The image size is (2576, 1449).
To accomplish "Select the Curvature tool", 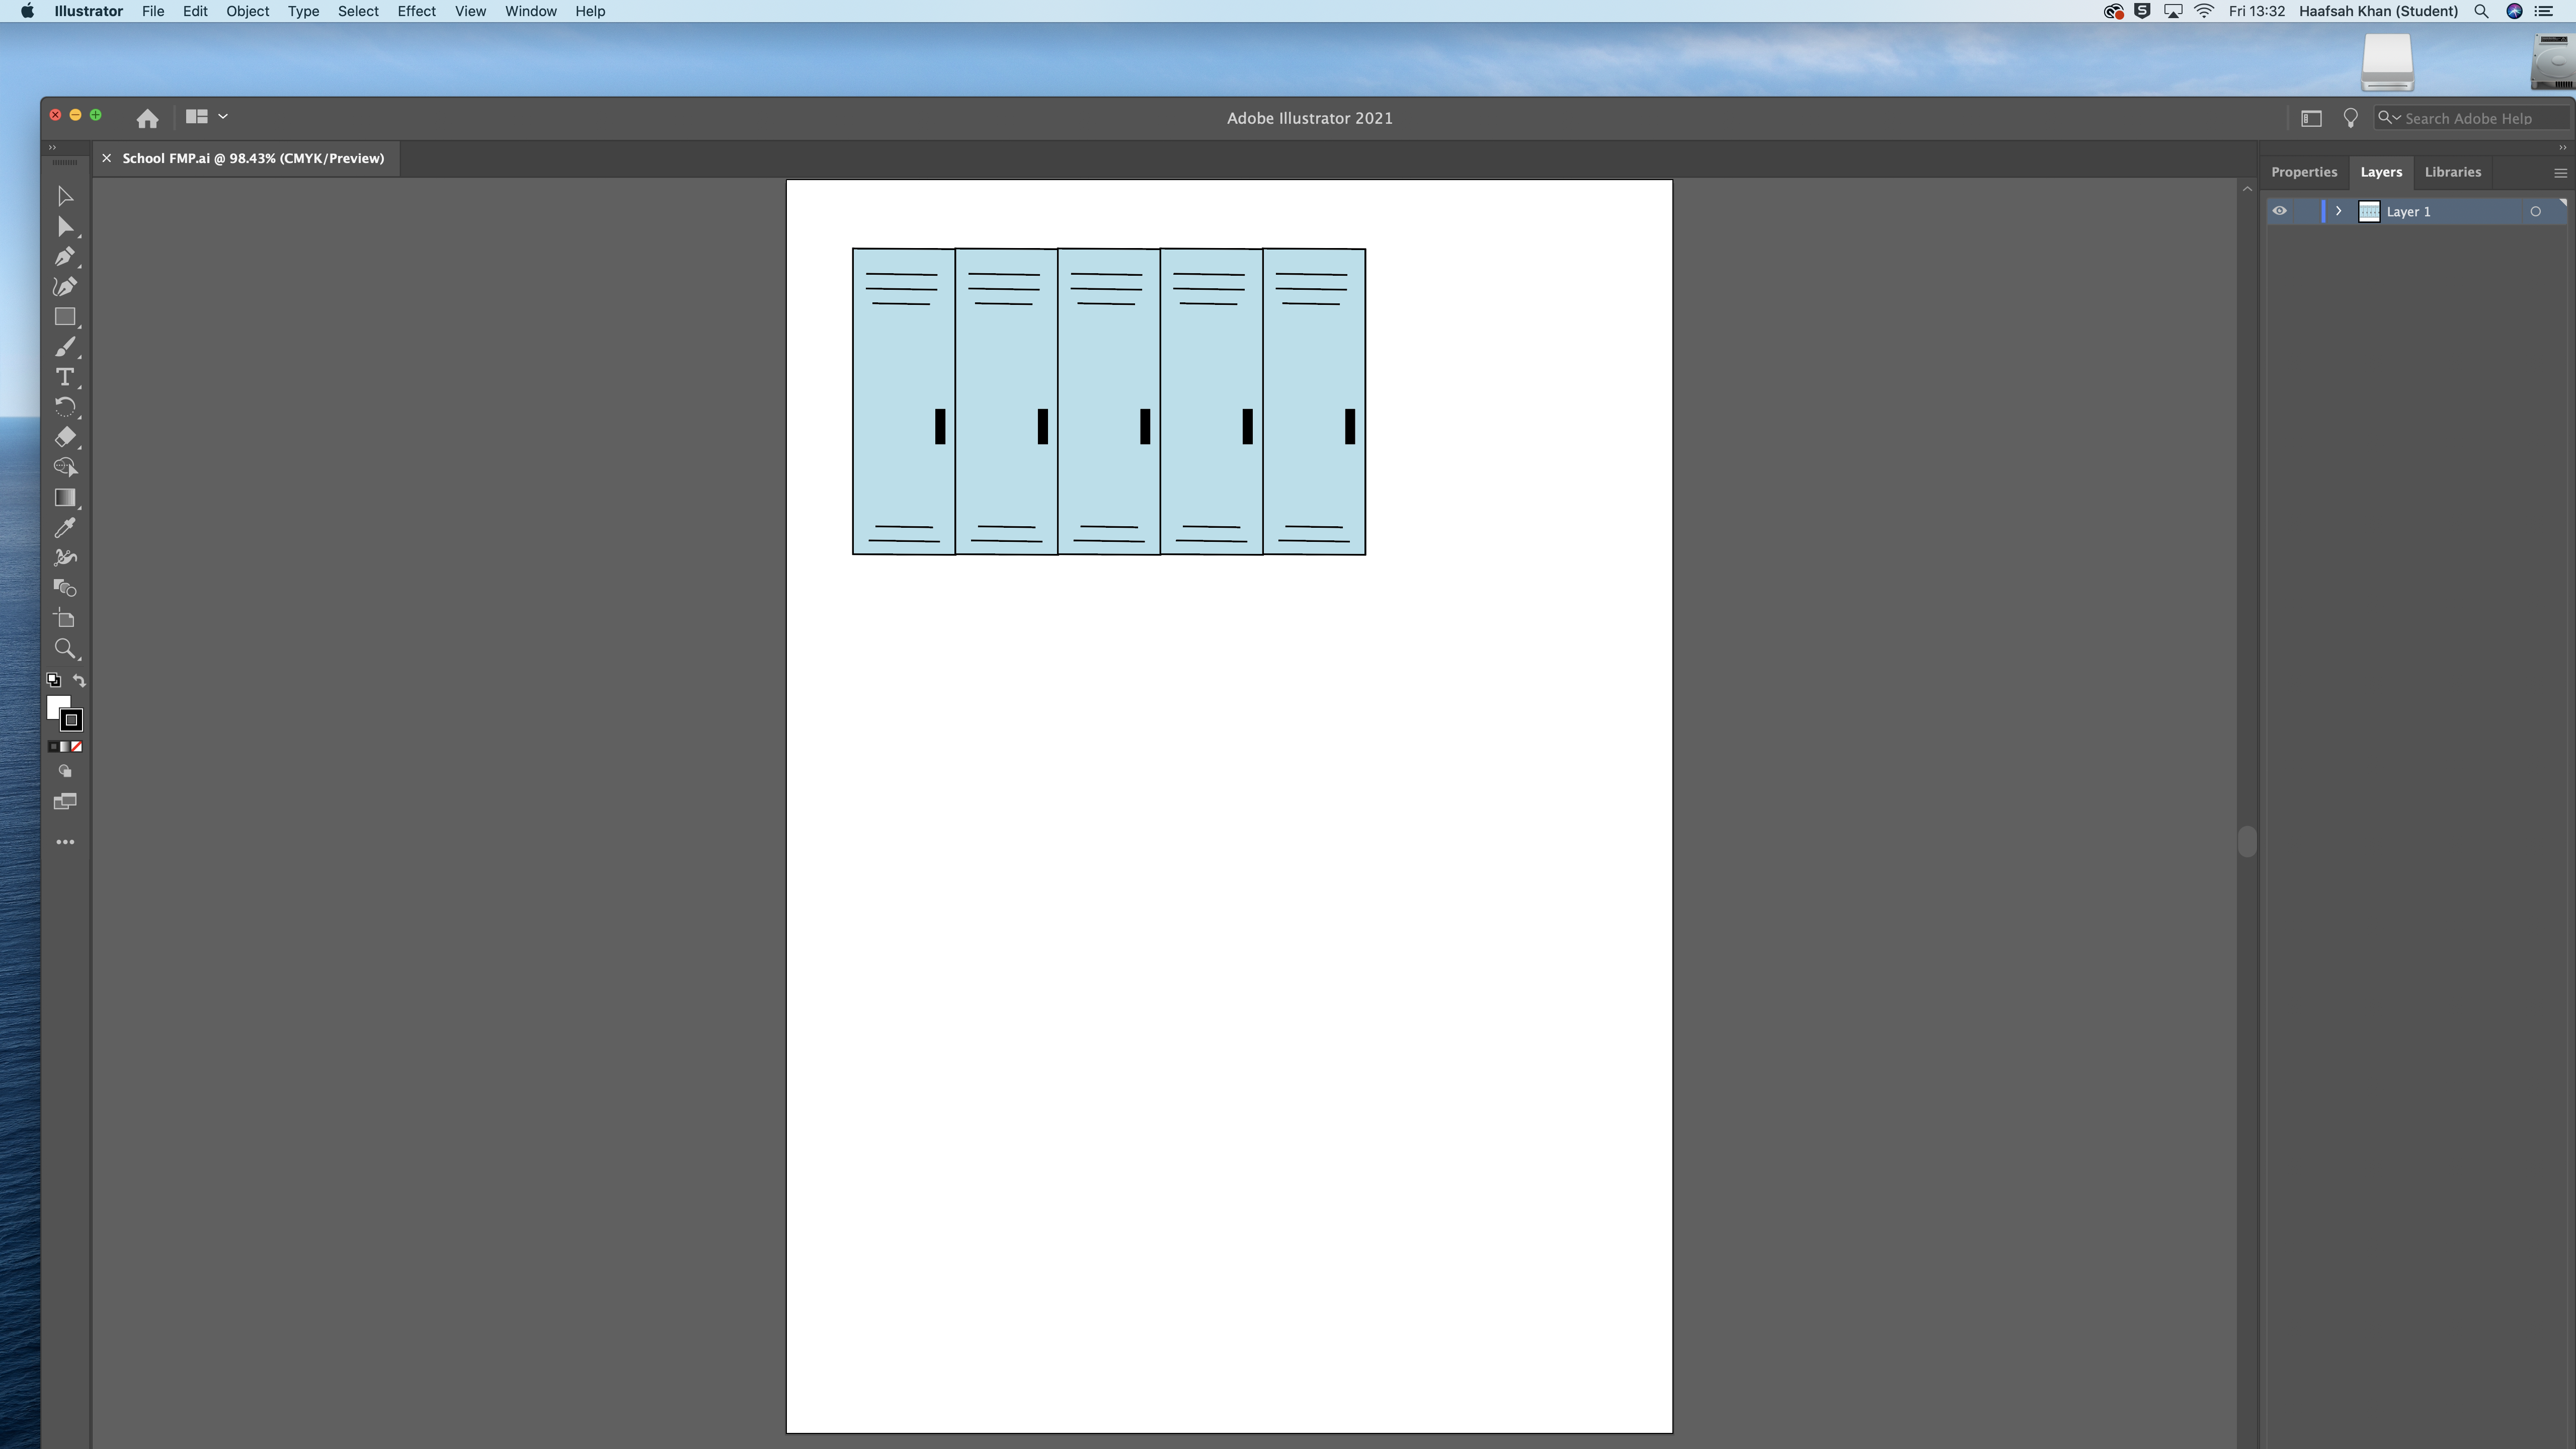I will pos(65,287).
